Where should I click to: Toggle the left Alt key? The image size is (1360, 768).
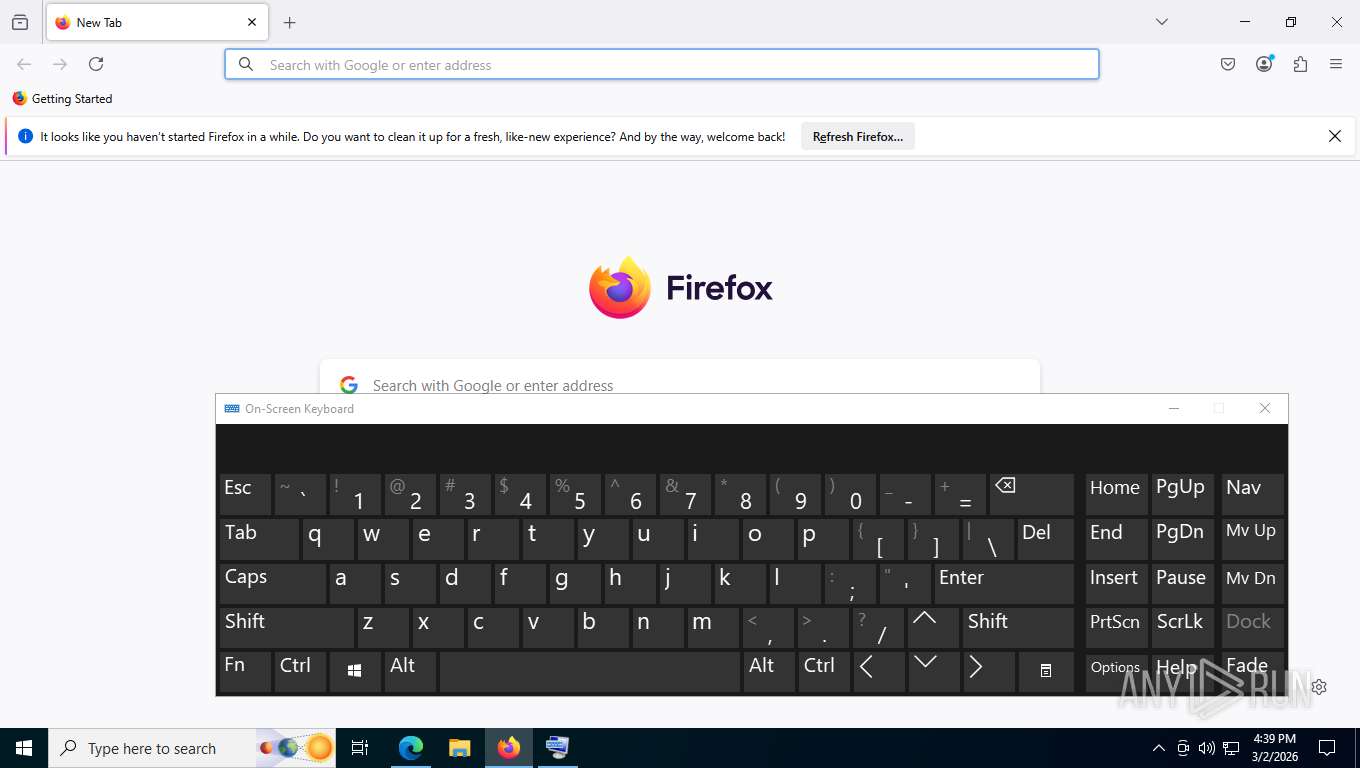pos(410,672)
